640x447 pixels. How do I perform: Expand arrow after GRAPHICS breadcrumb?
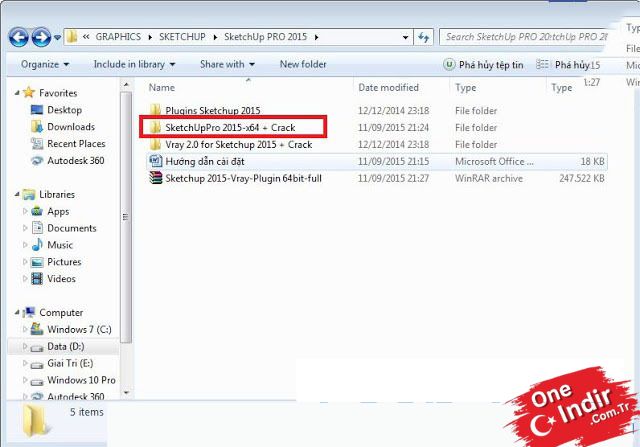(150, 37)
